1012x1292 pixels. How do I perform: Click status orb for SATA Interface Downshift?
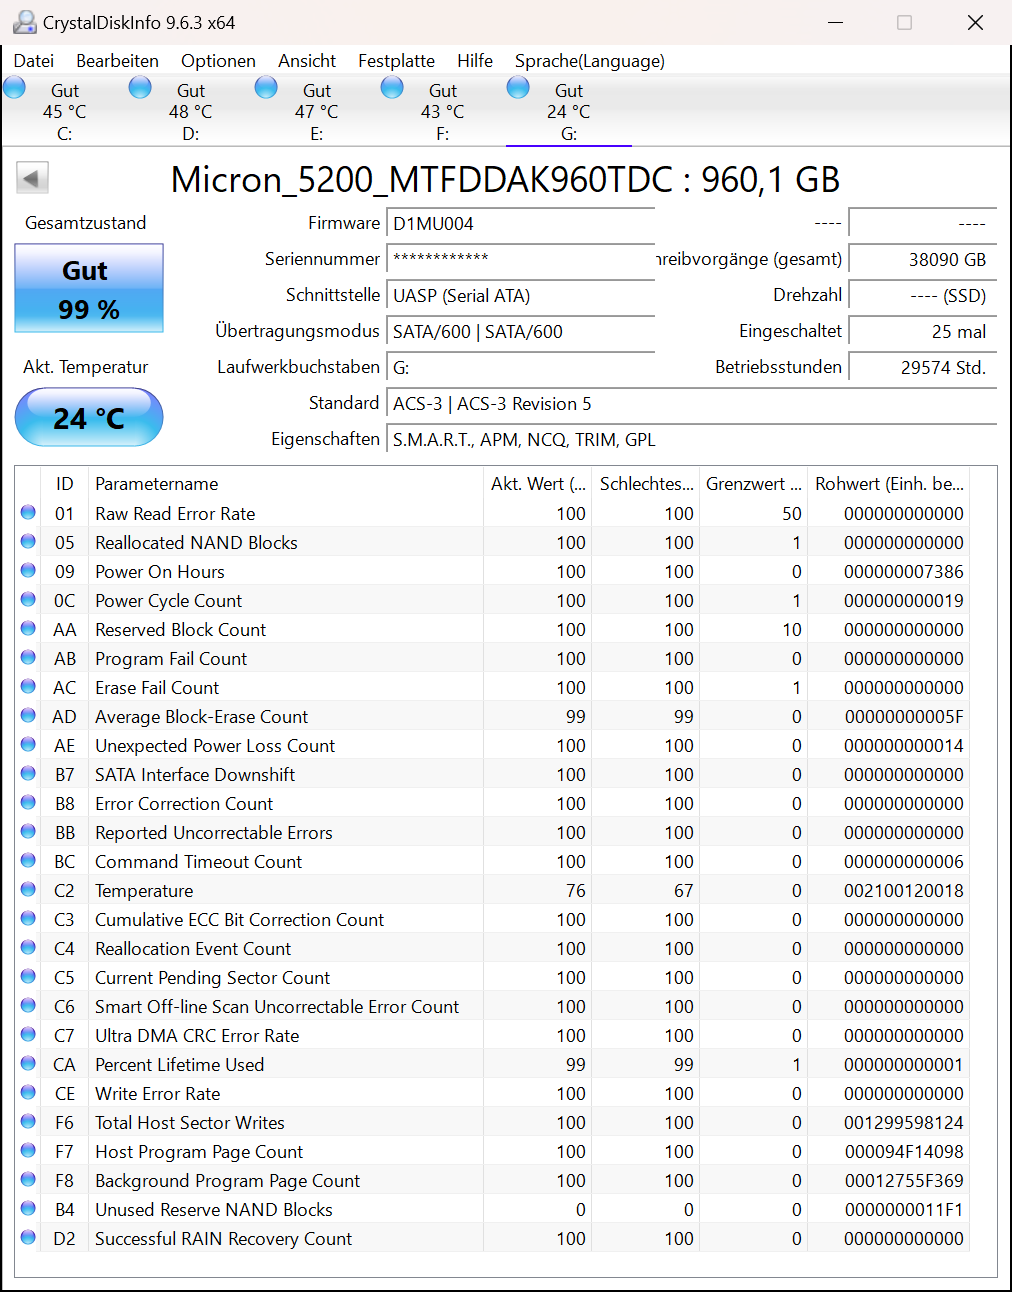(28, 774)
